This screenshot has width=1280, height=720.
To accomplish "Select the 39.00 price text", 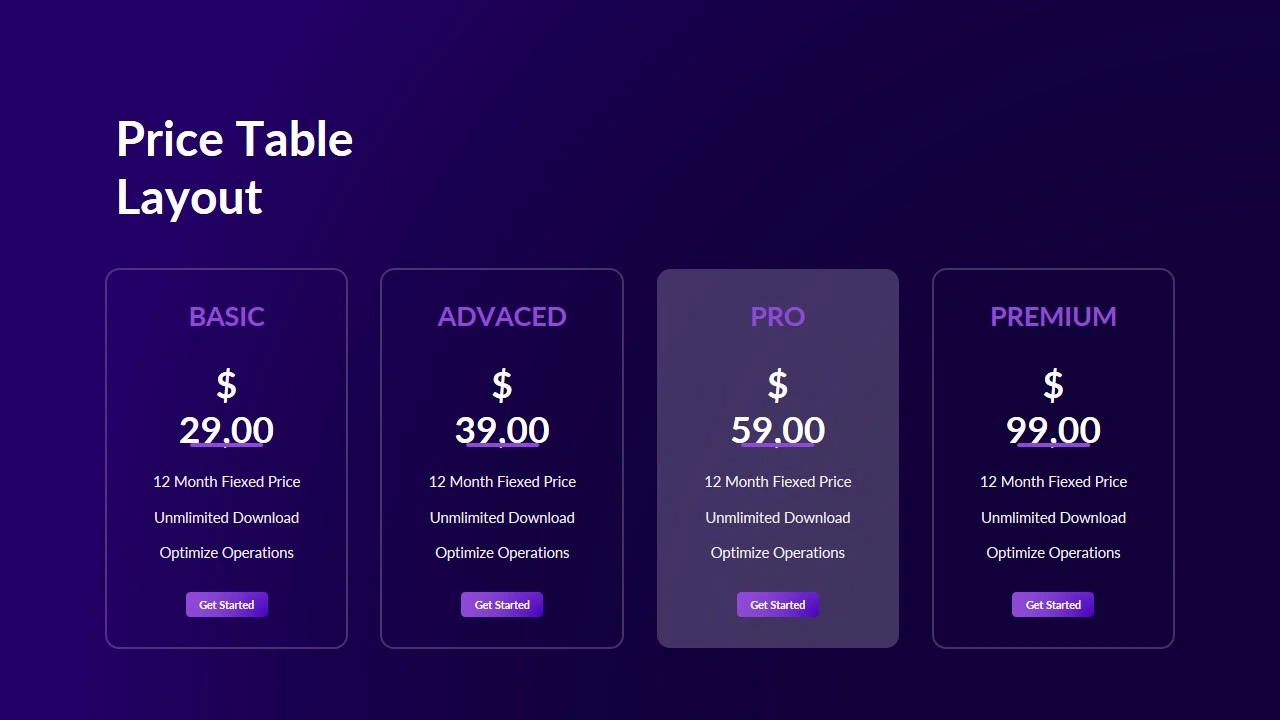I will click(502, 431).
